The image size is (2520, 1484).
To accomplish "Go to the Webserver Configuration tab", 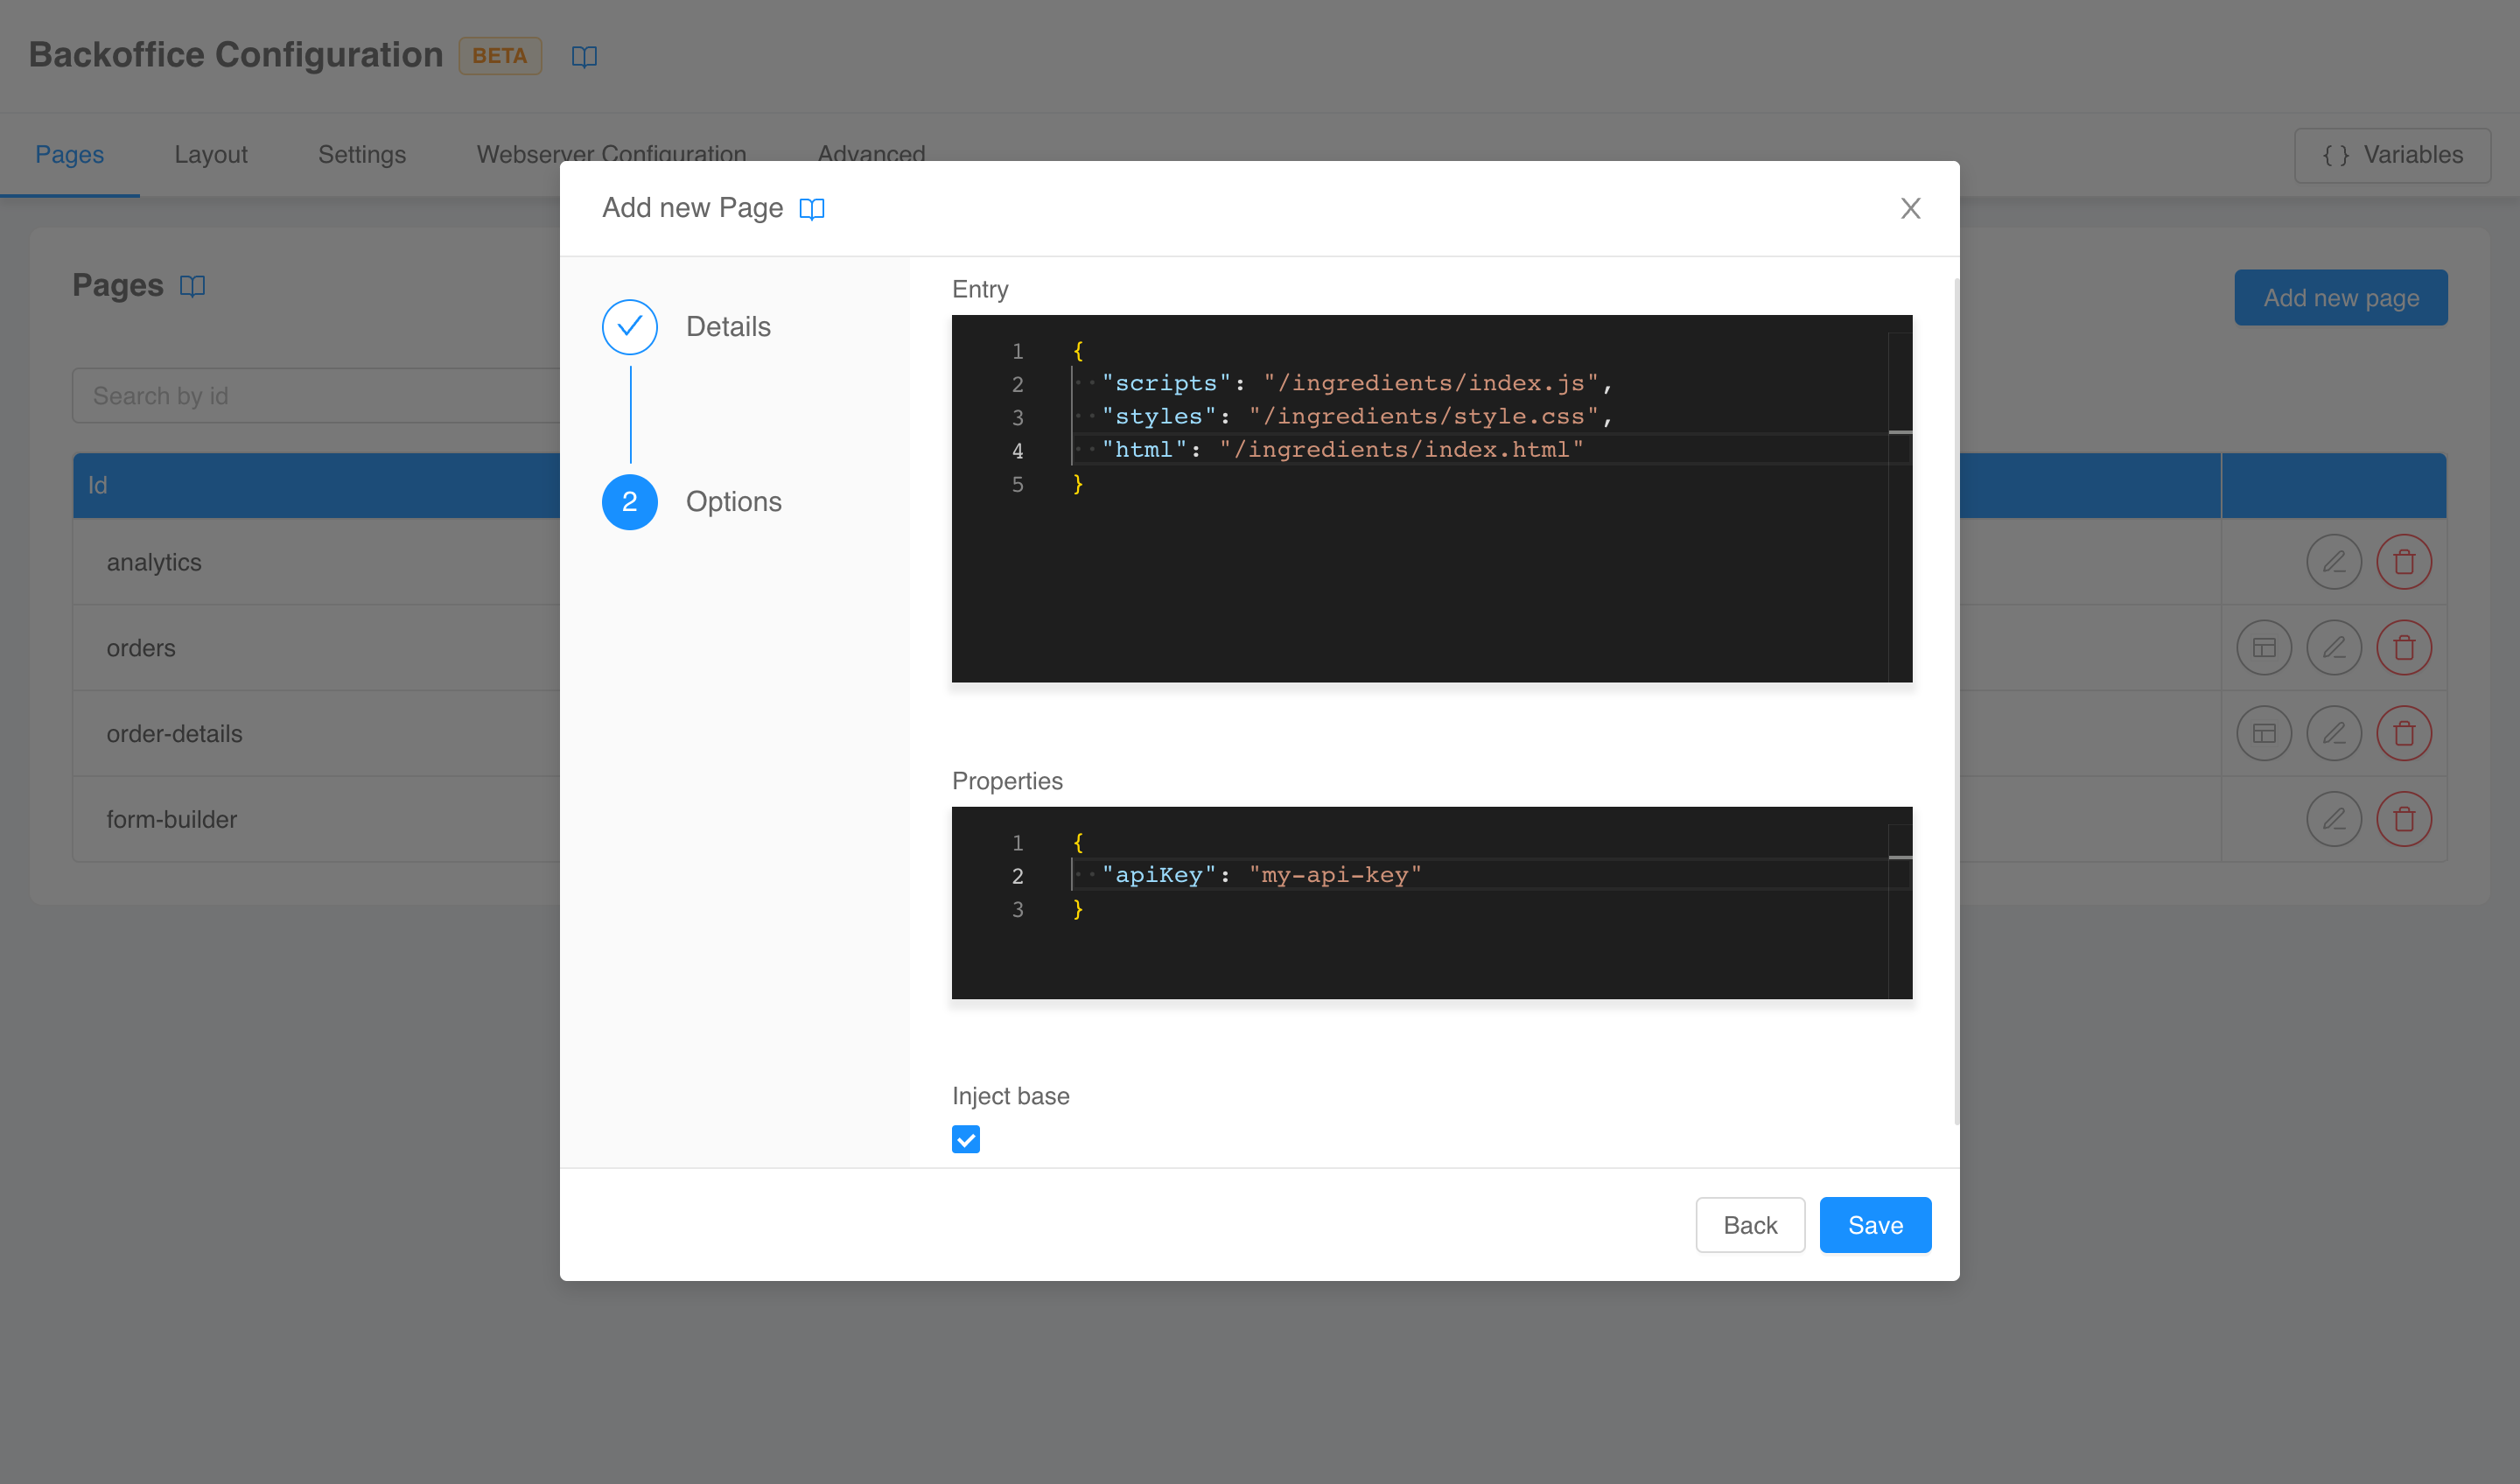I will pos(610,155).
